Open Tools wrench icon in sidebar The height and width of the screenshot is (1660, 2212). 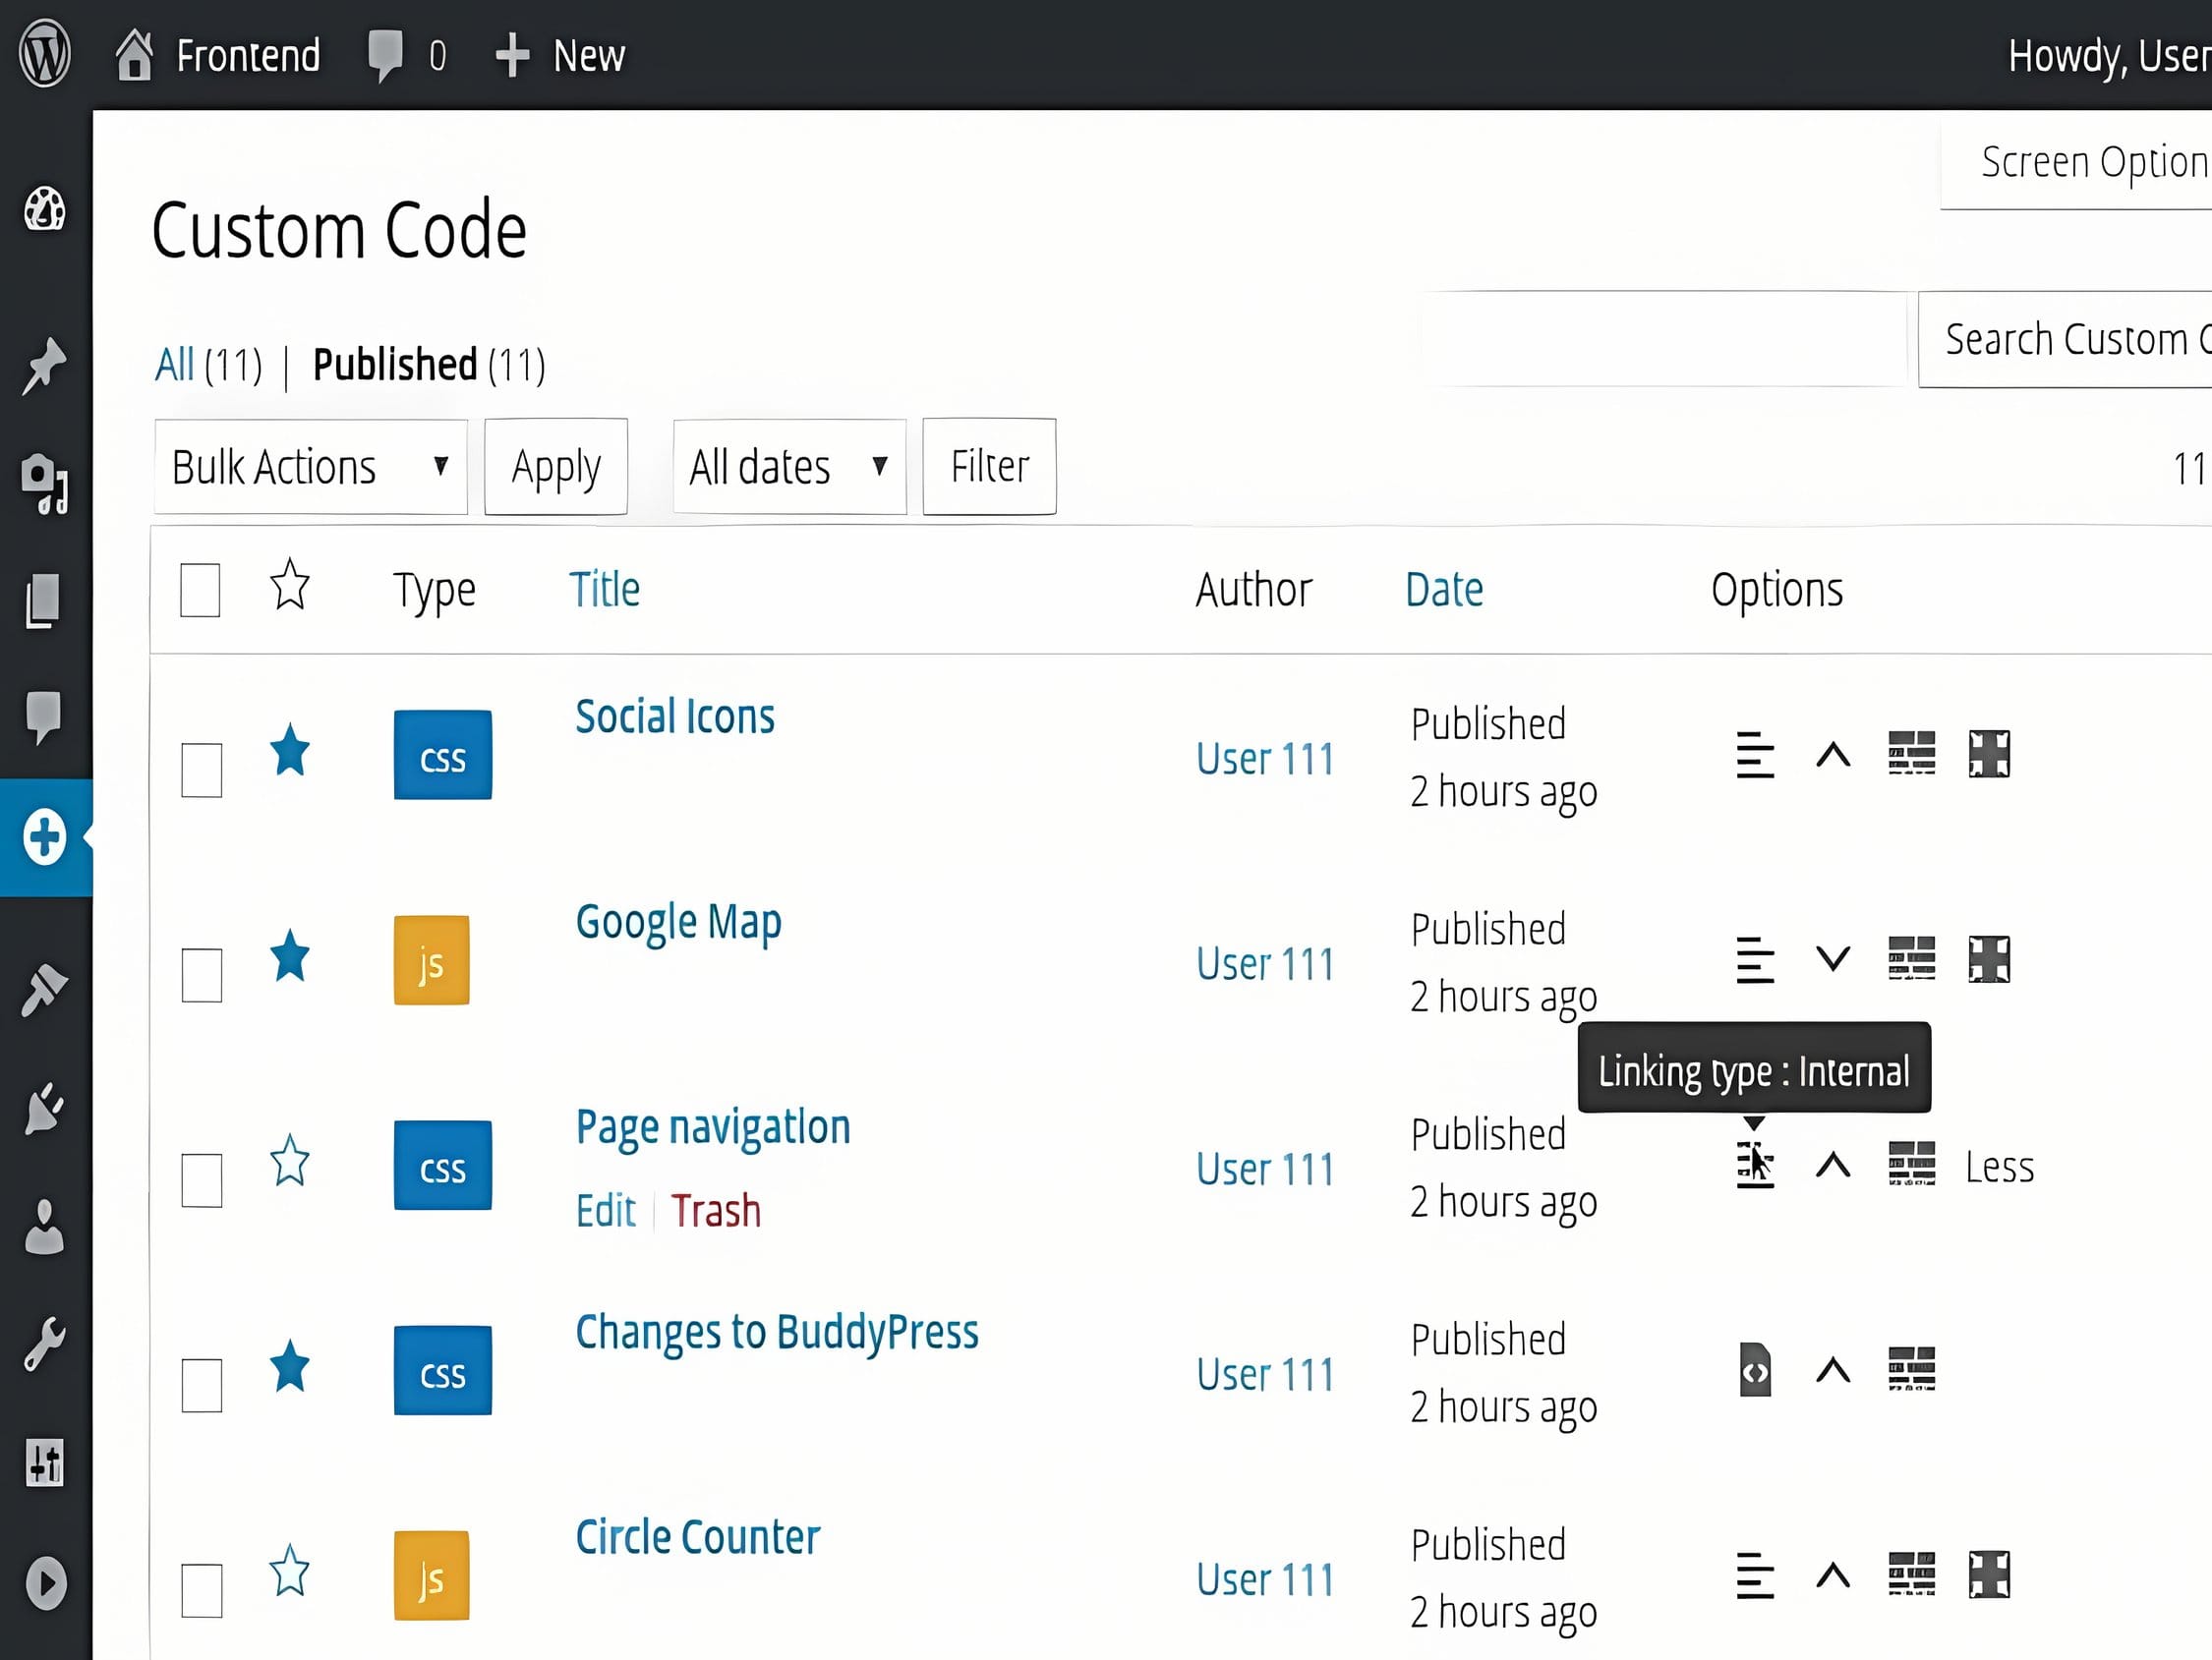pos(45,1344)
